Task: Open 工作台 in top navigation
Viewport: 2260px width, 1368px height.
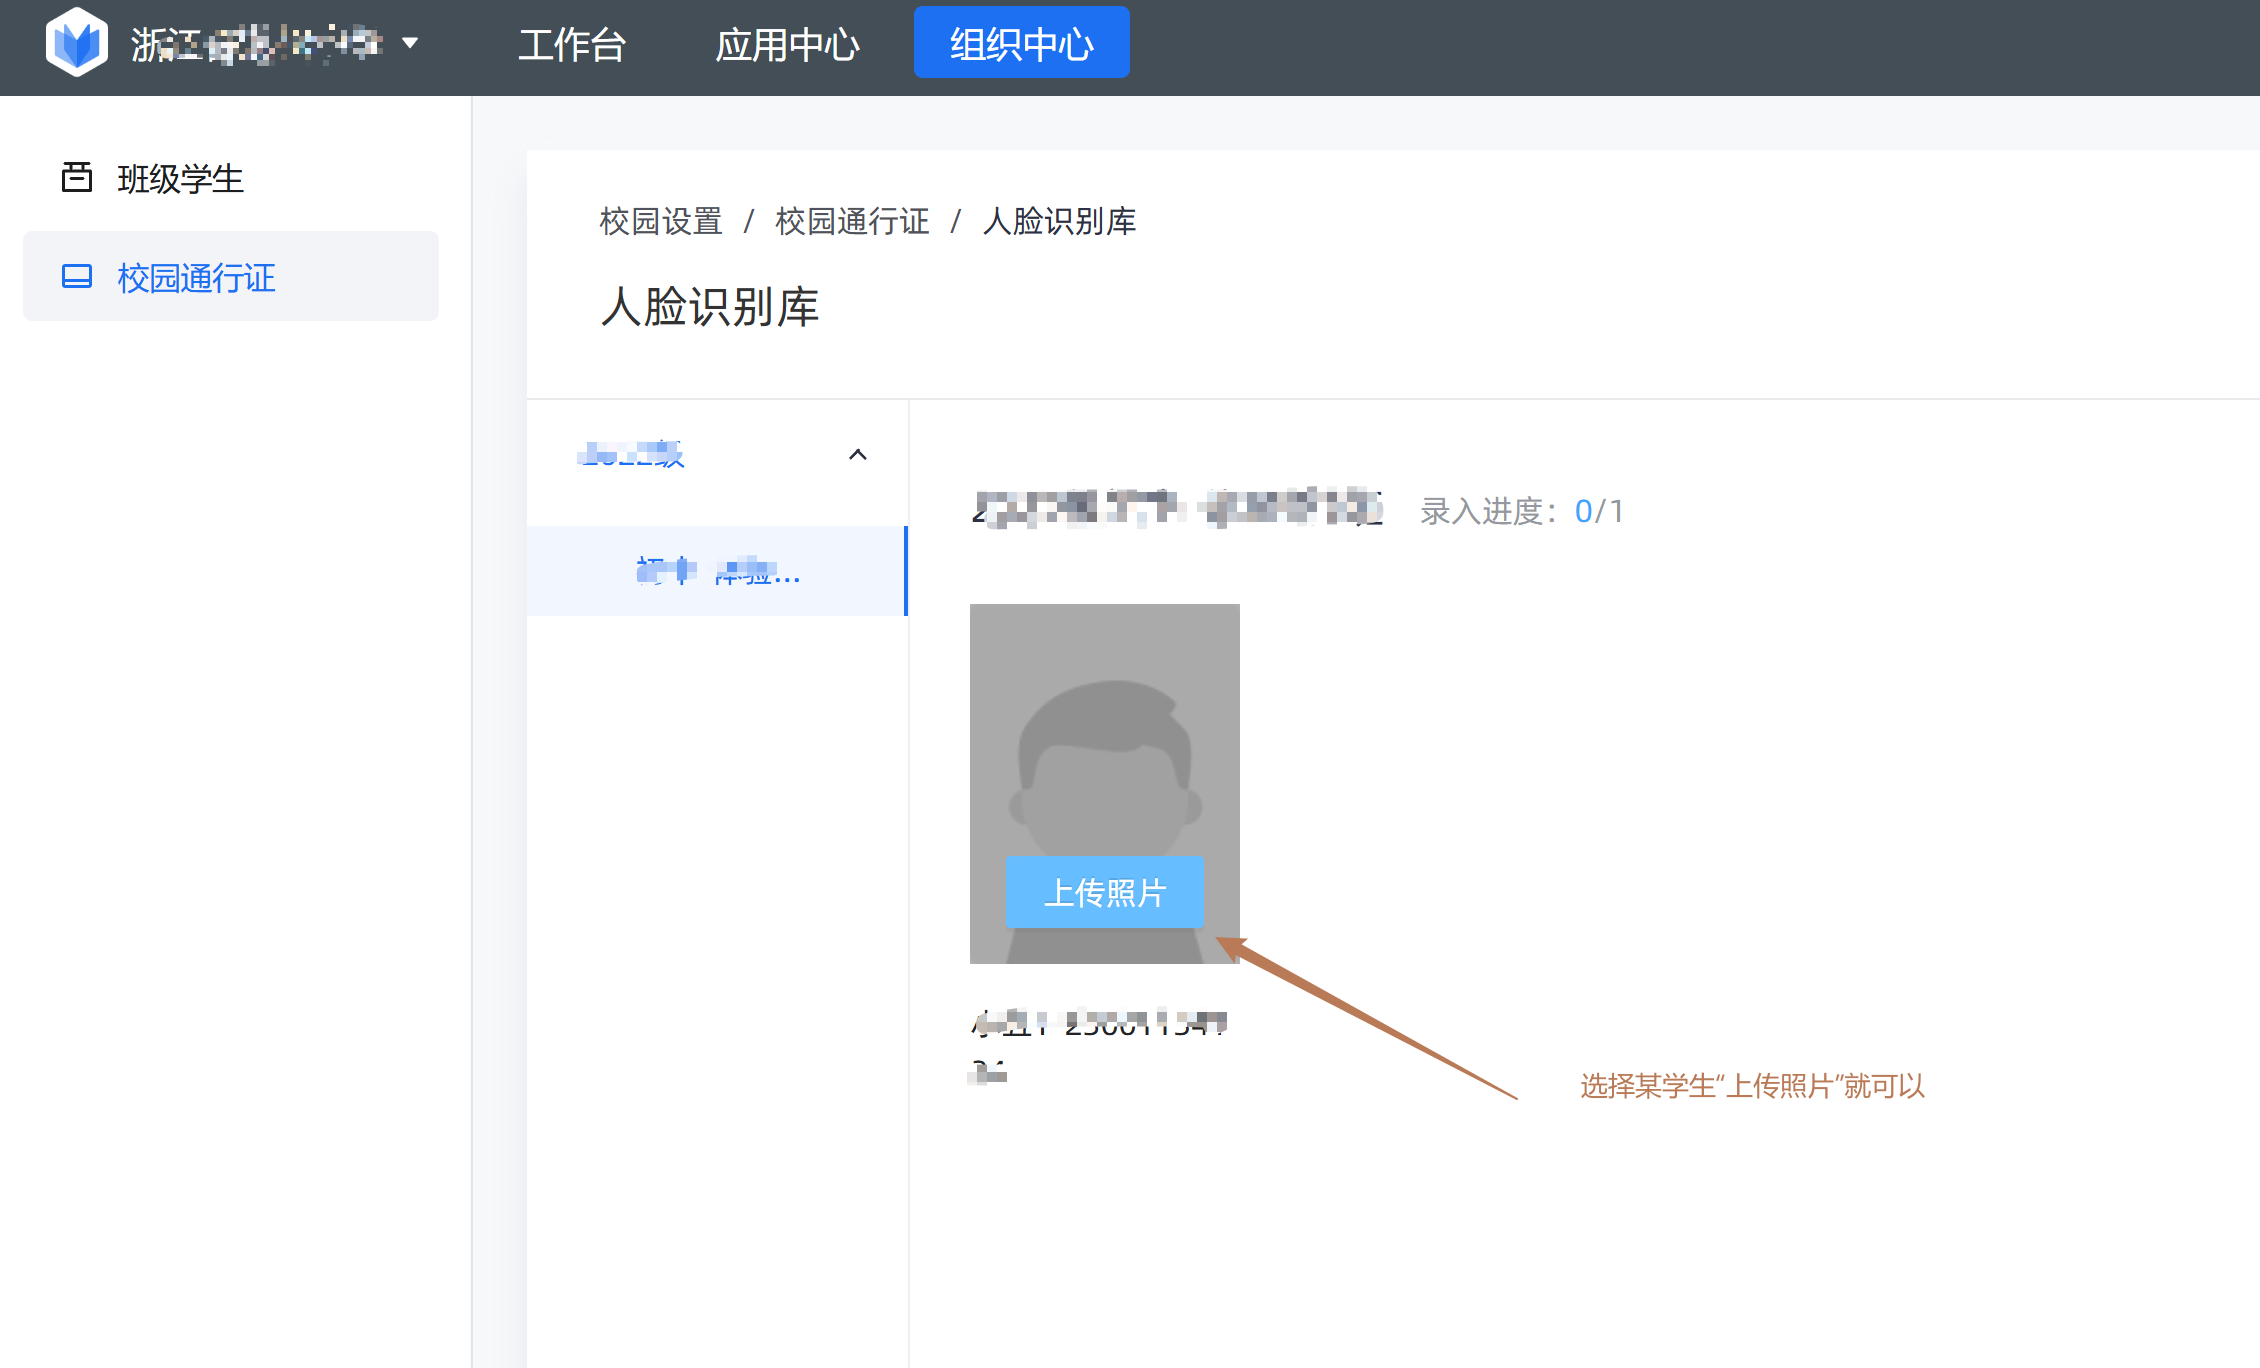Action: (x=571, y=45)
